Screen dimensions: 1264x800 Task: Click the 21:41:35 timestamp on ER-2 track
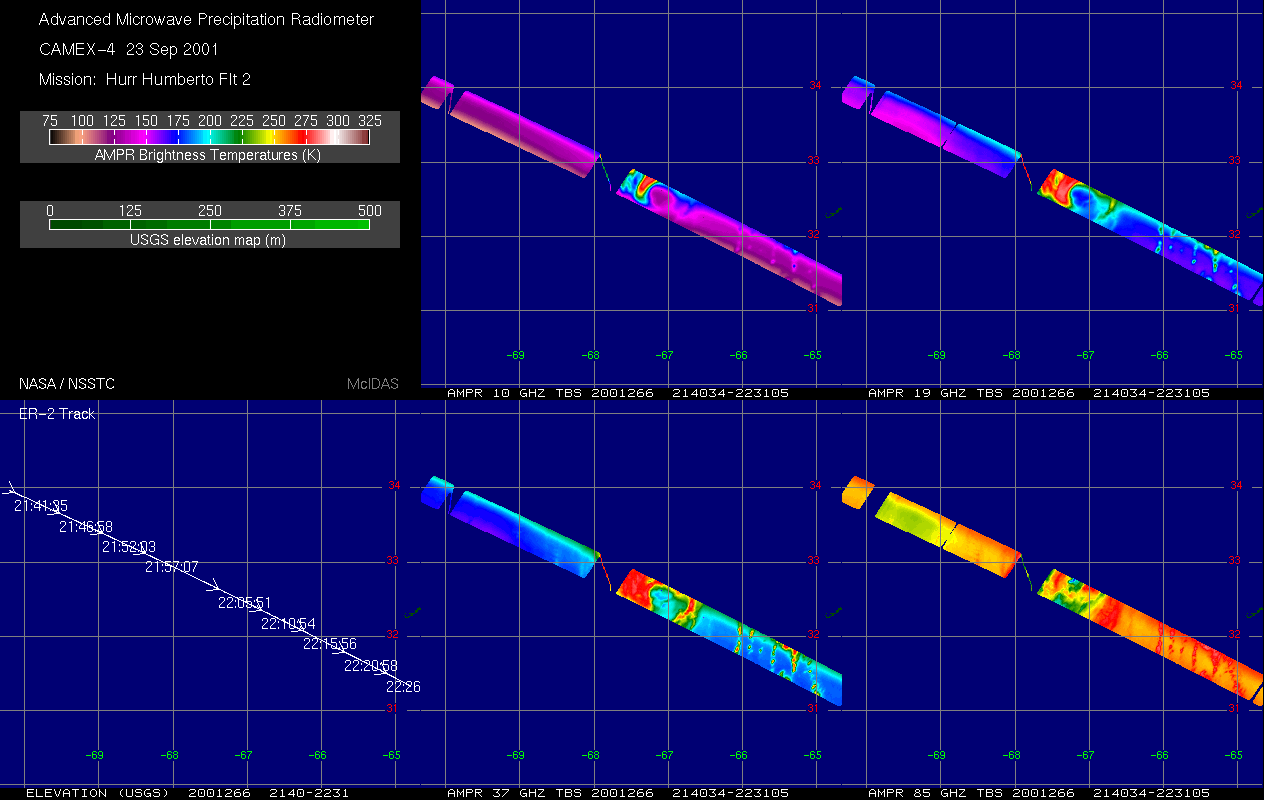point(41,506)
